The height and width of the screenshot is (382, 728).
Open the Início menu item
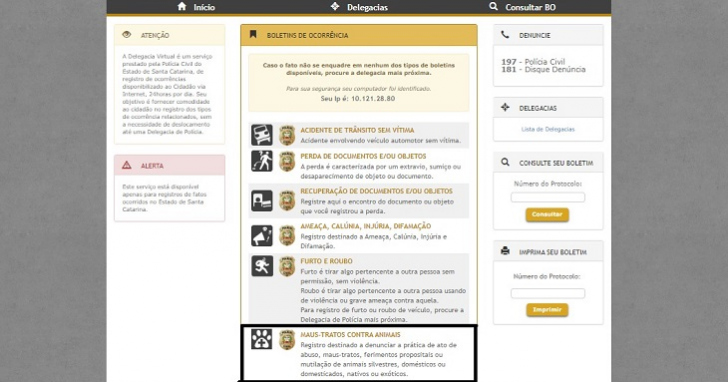tap(204, 7)
